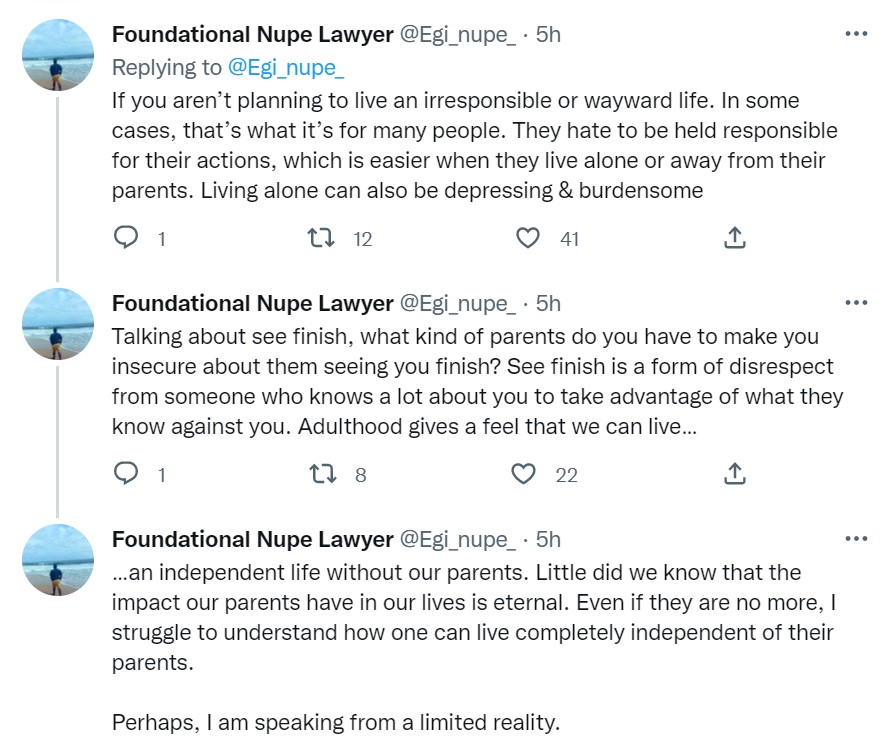
Task: Like the 'see finish' tweet with 22 likes
Action: (524, 474)
